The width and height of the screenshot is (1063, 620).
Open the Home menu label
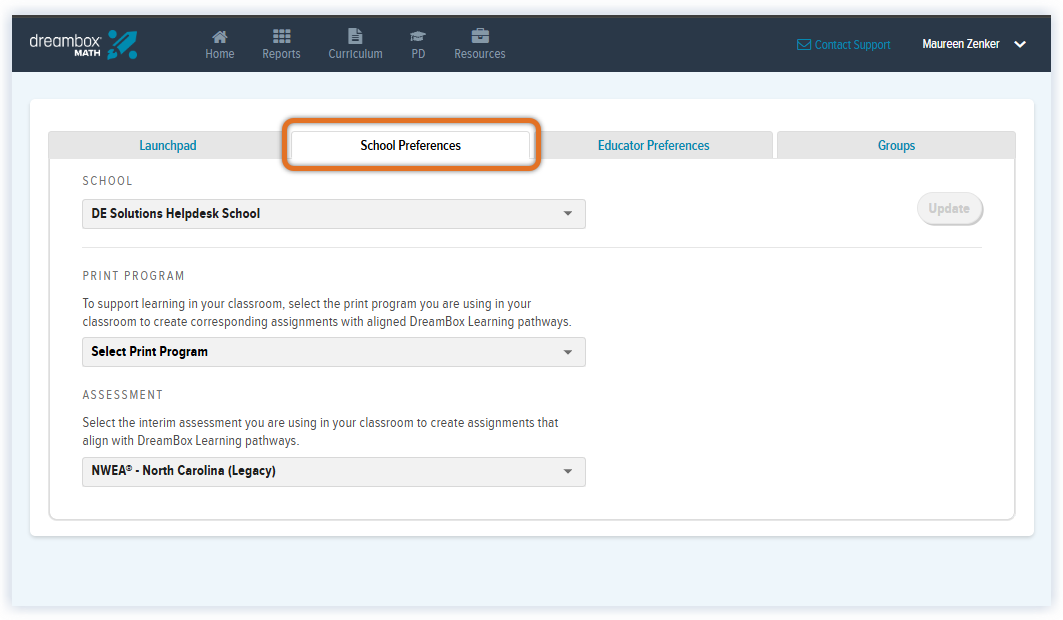220,54
